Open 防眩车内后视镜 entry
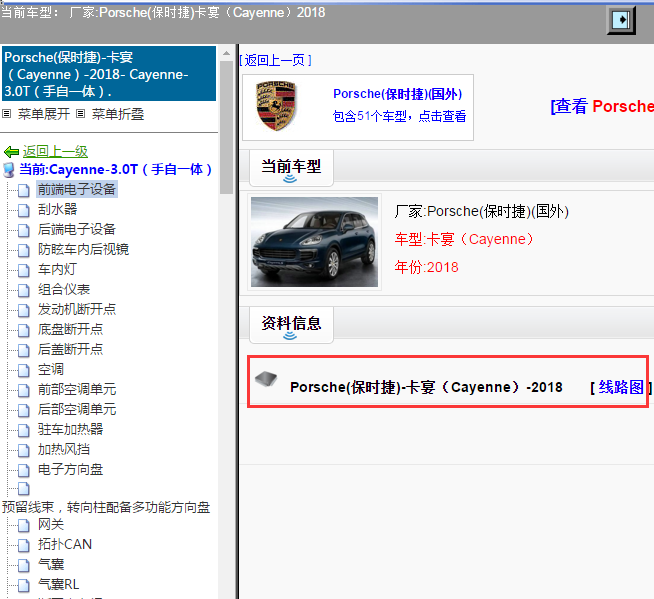The image size is (654, 599). [x=83, y=249]
